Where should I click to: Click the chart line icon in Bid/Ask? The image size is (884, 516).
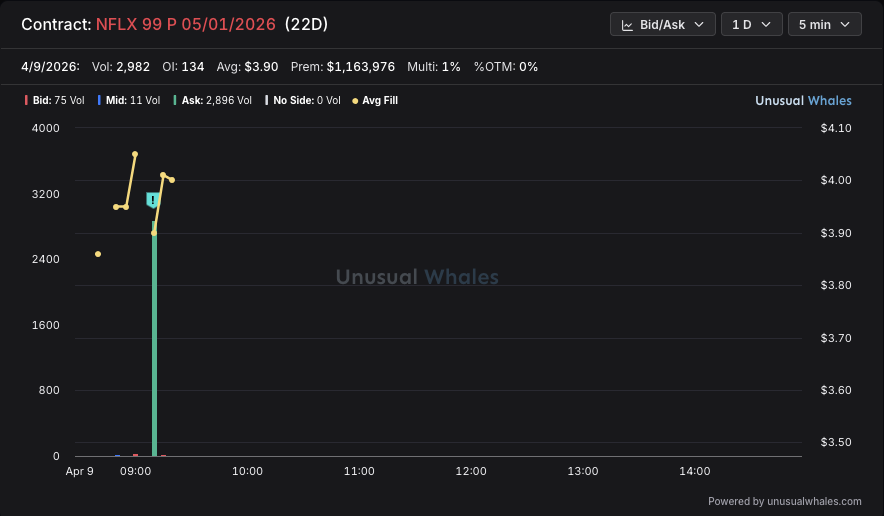coord(627,25)
